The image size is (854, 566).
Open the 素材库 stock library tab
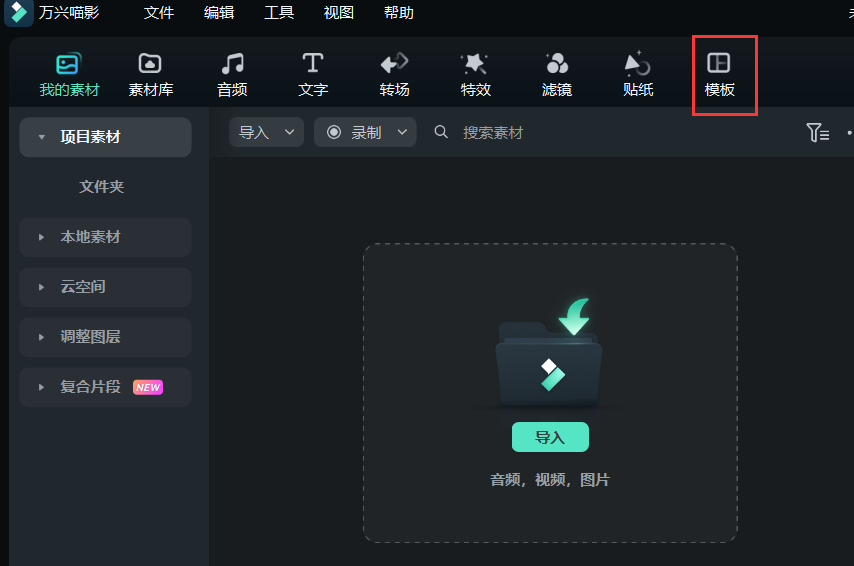[150, 75]
